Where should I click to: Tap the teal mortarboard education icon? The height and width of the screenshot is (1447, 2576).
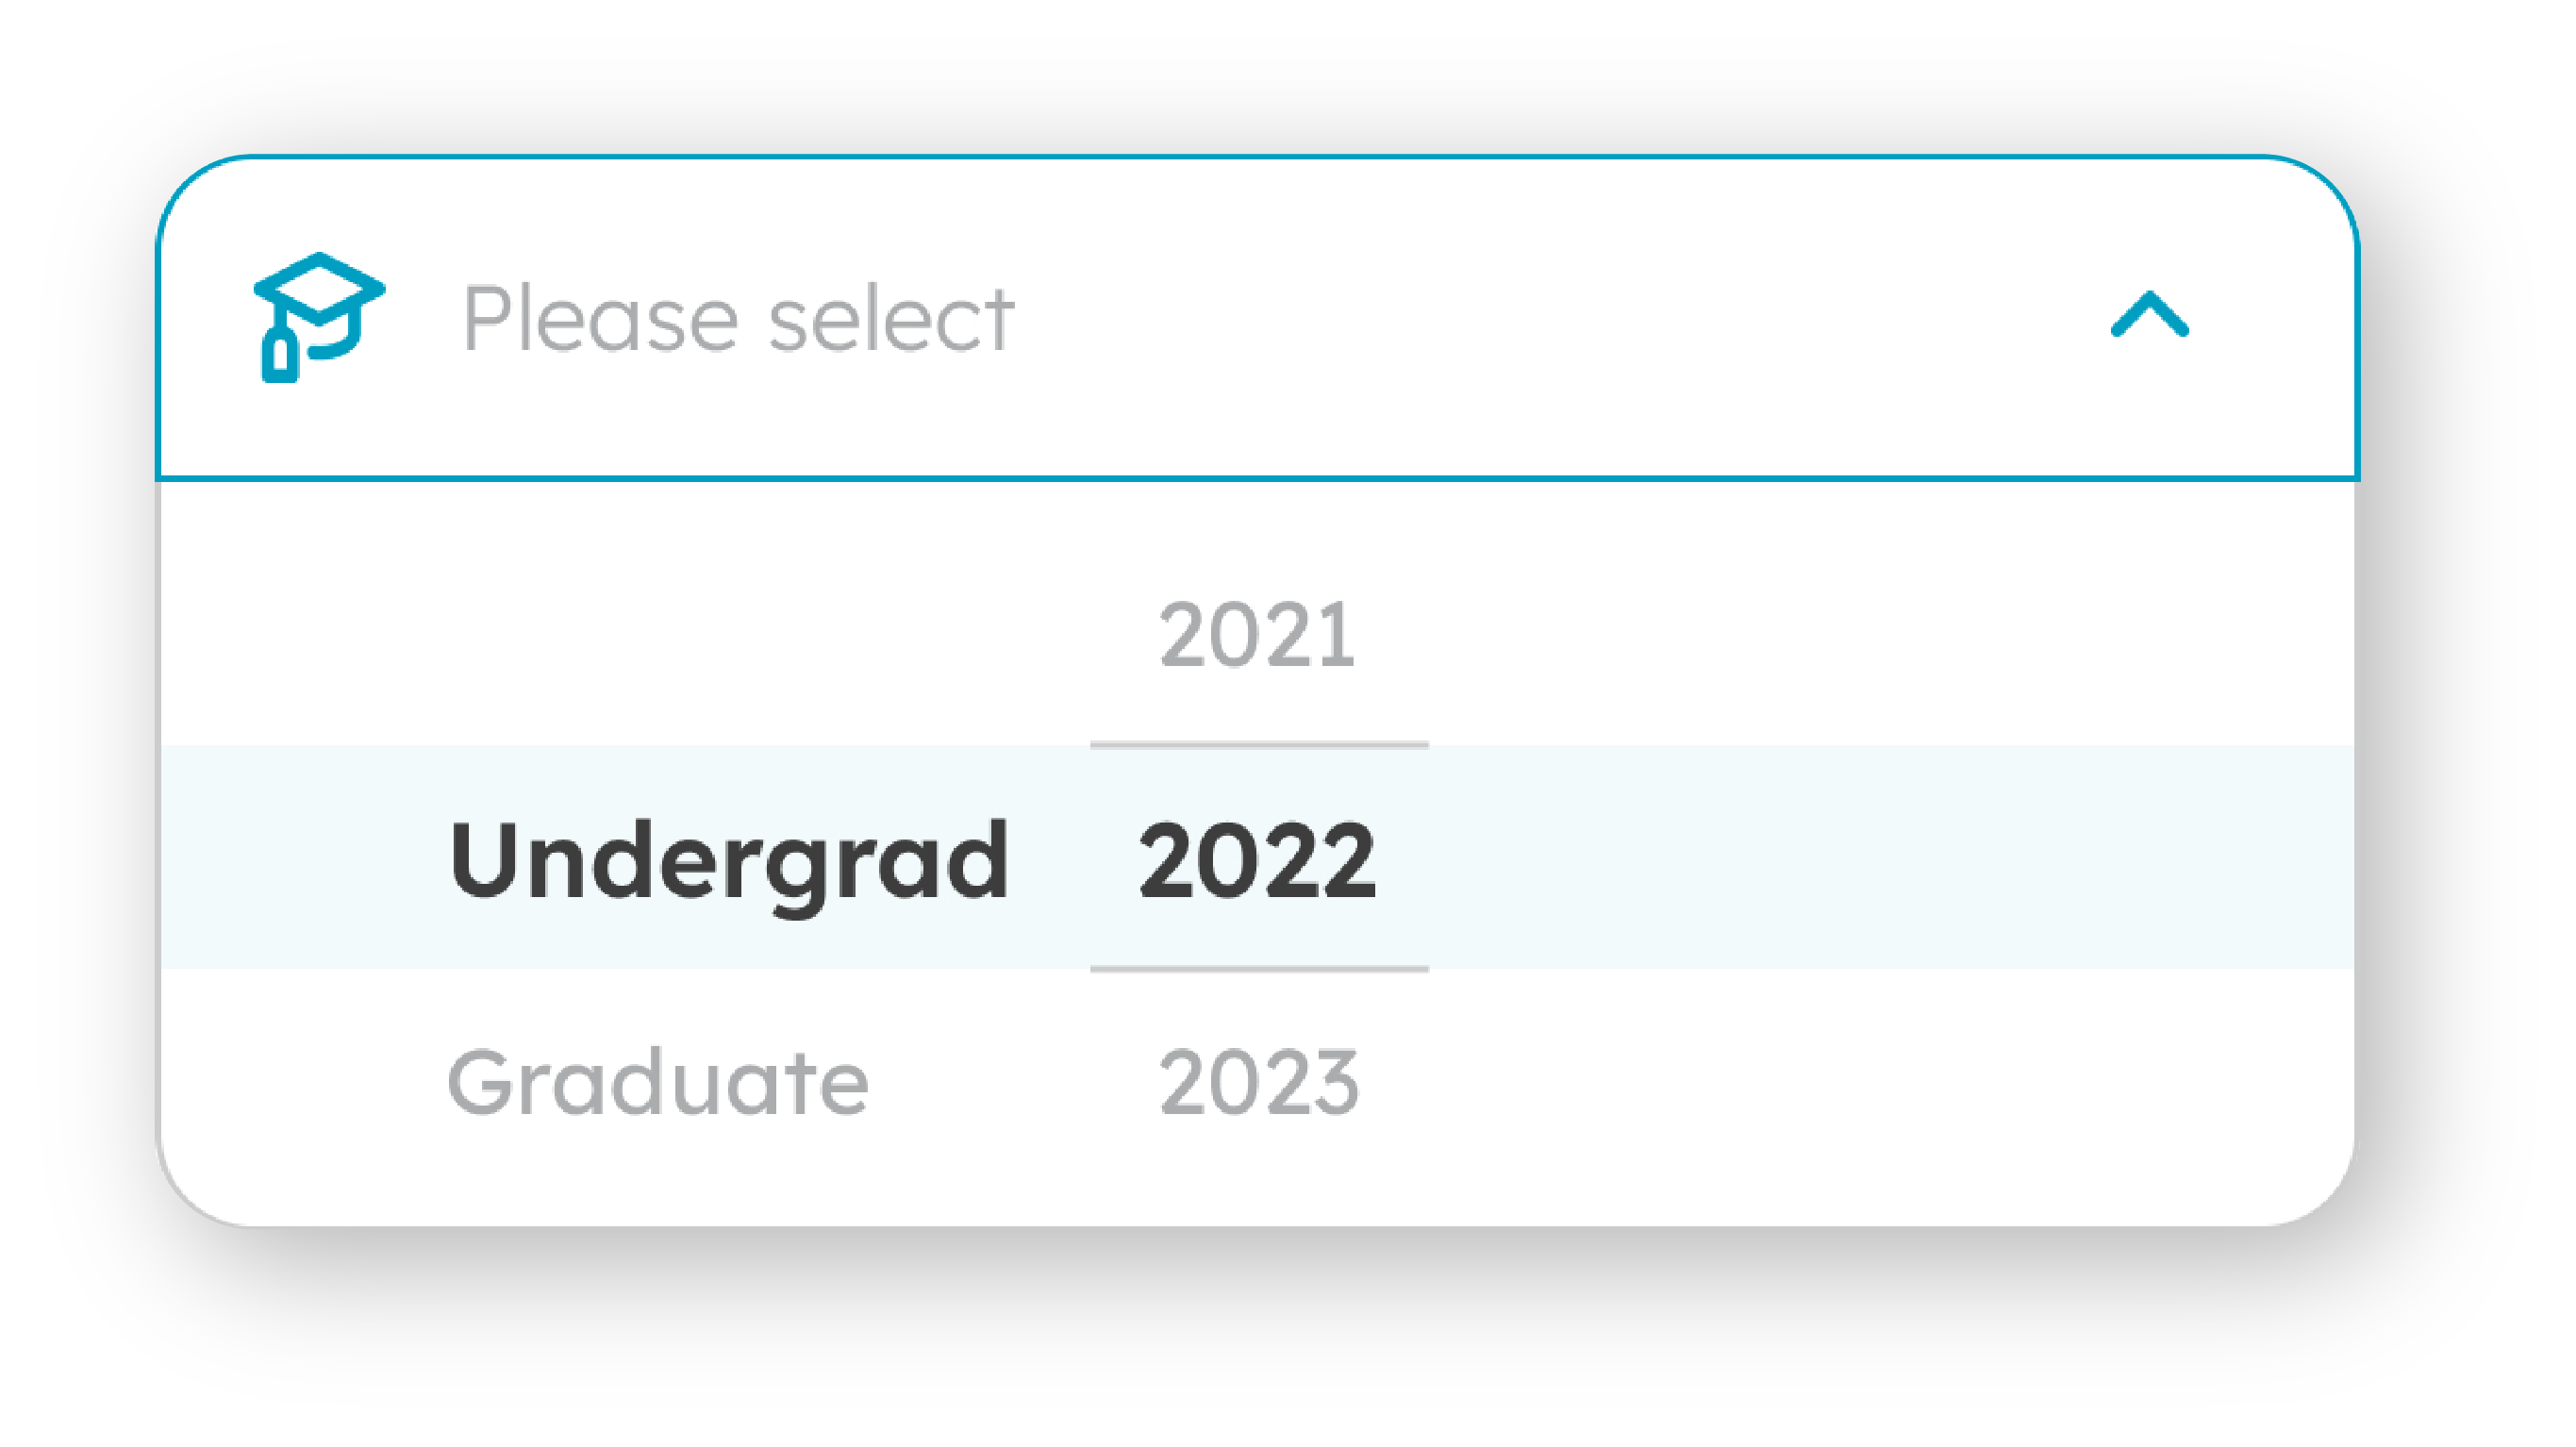318,317
